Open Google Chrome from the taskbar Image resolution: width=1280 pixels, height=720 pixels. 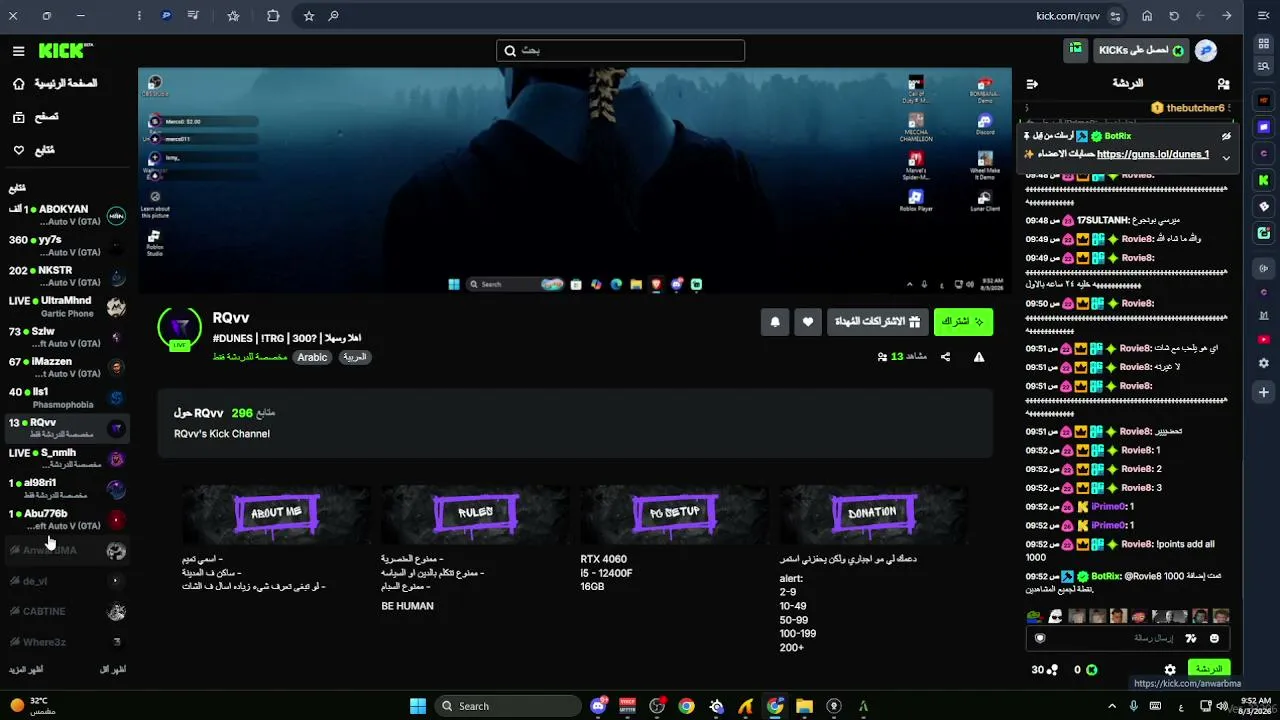(x=686, y=706)
